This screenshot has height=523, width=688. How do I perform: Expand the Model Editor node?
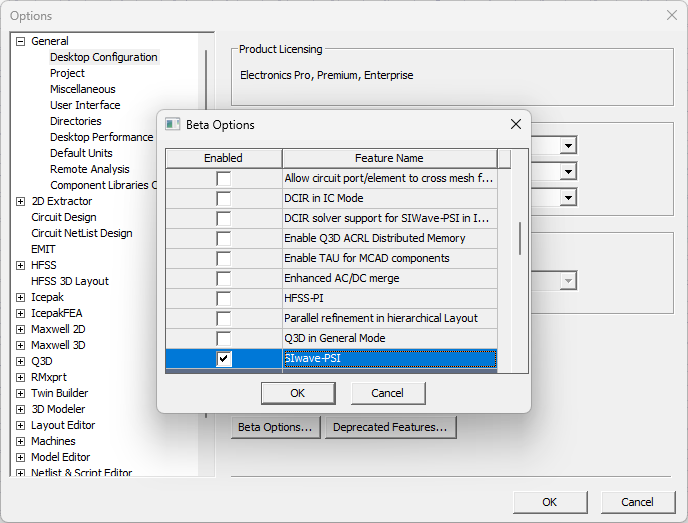pos(20,458)
